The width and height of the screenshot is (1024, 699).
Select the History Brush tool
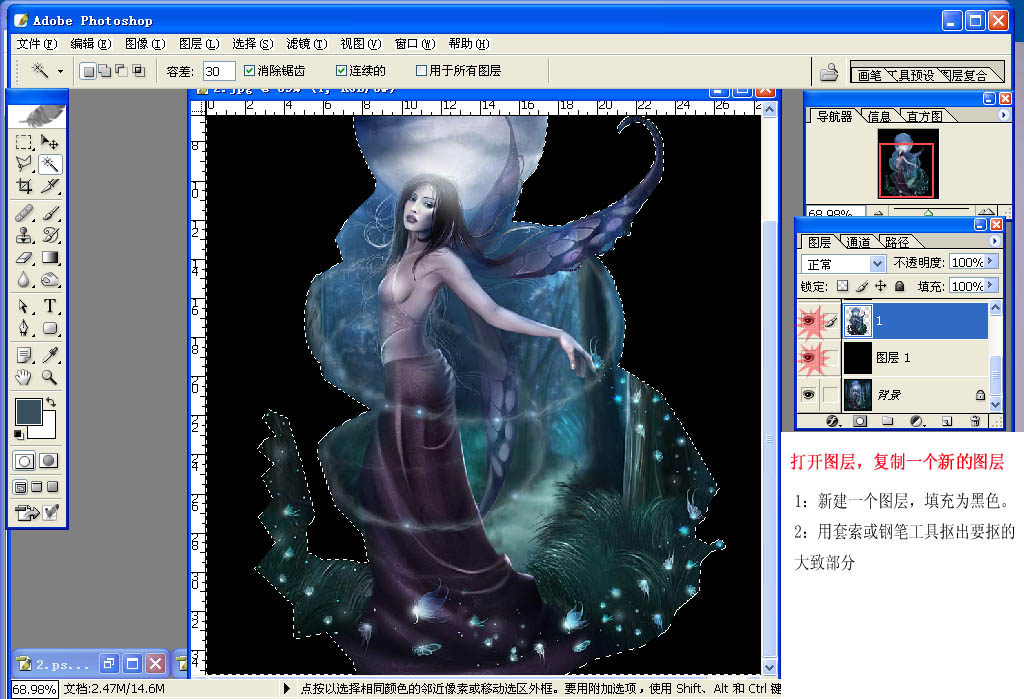coord(50,235)
